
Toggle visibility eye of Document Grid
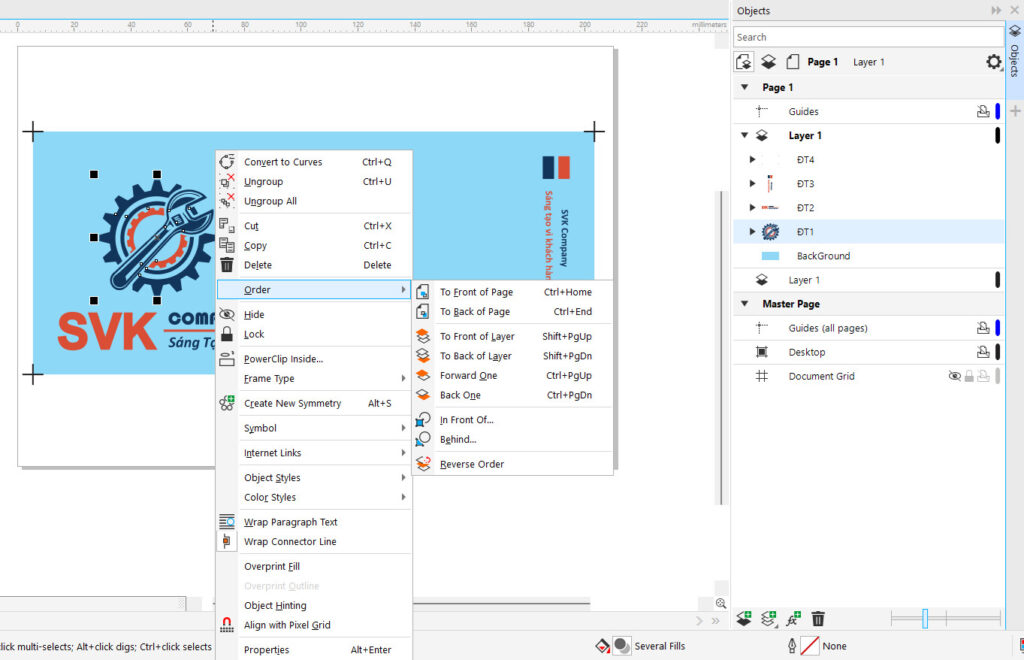coord(954,376)
